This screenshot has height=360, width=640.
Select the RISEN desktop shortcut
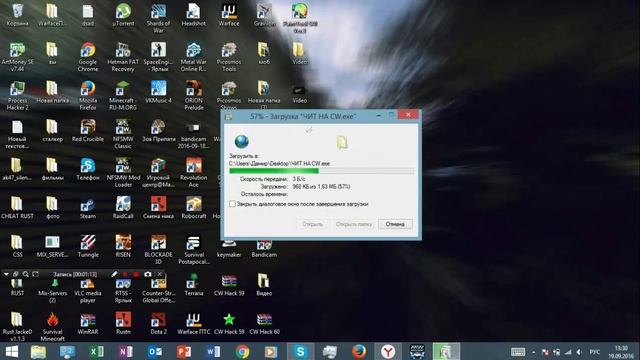[123, 247]
